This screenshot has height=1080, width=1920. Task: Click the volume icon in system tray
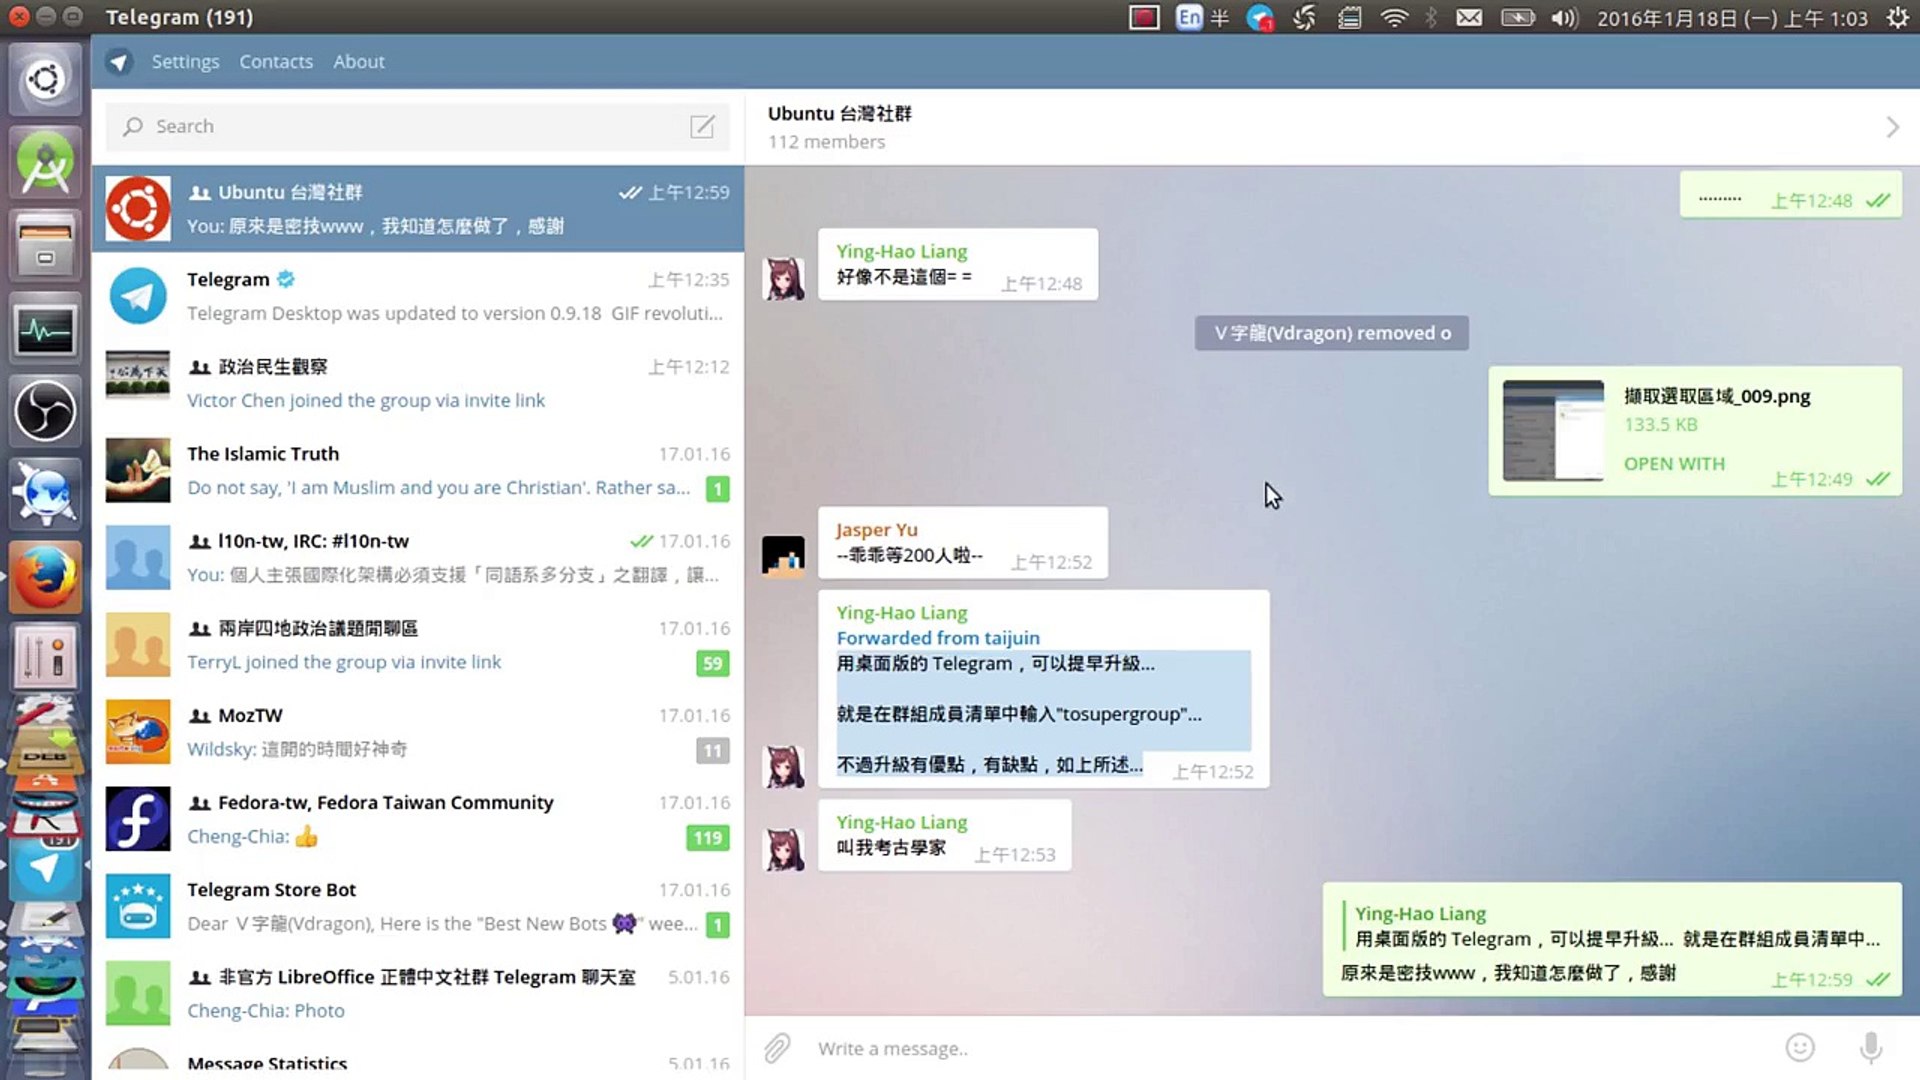[x=1562, y=17]
